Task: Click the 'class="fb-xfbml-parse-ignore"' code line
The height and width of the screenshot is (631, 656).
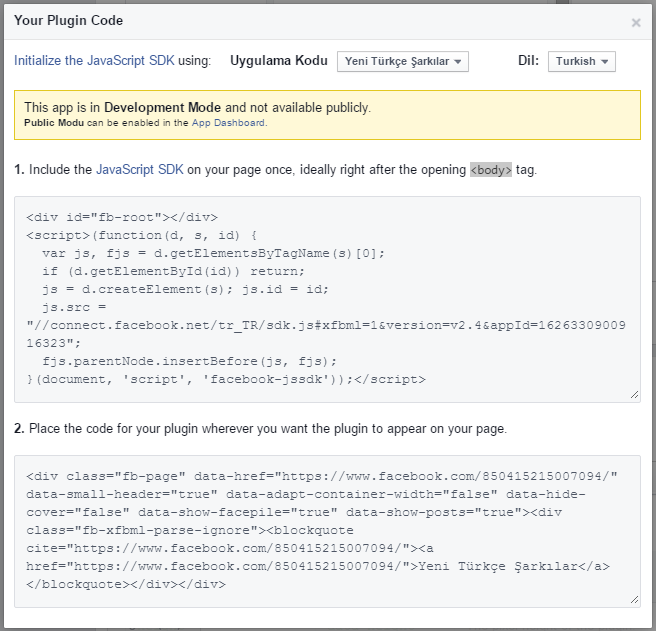Action: [190, 530]
